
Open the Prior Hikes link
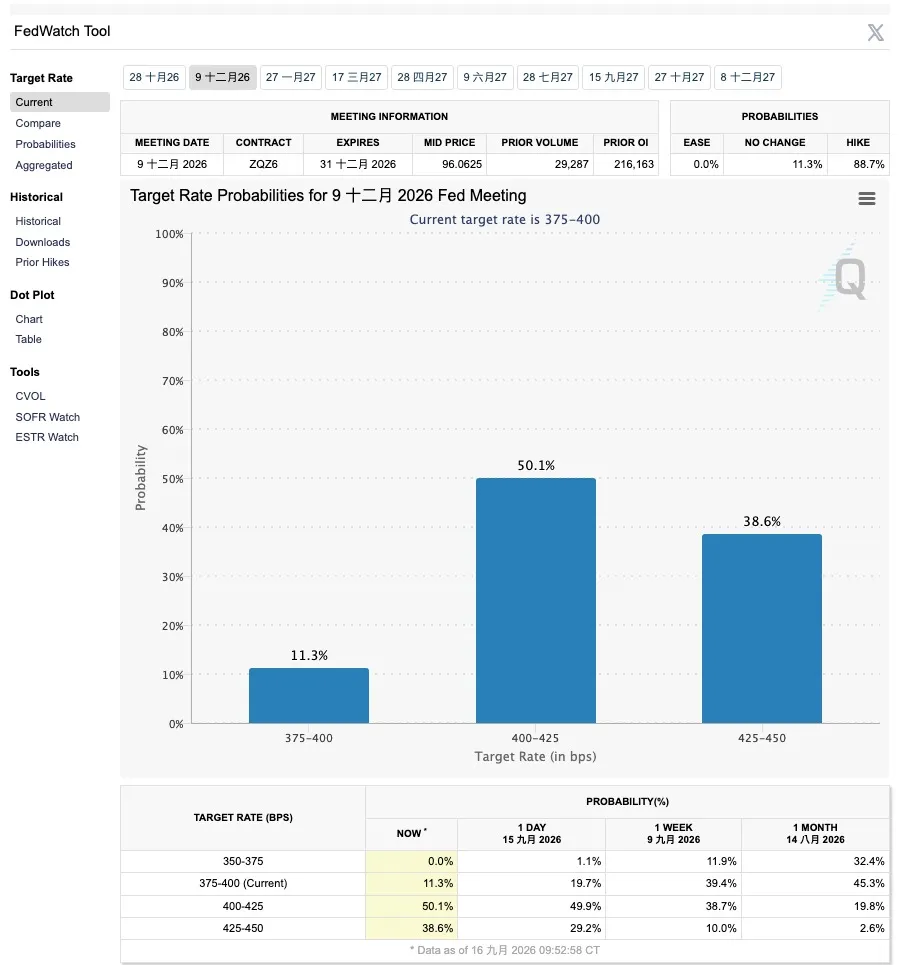tap(42, 262)
